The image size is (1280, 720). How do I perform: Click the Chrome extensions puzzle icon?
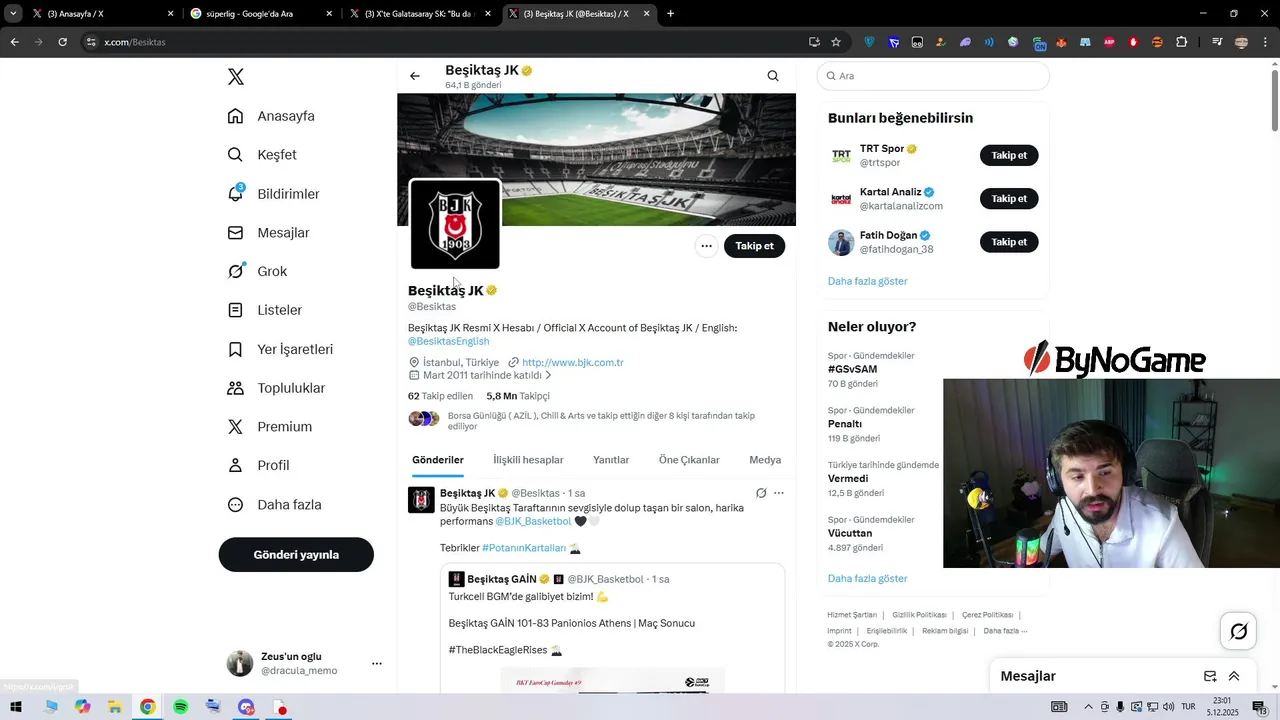click(x=1182, y=42)
